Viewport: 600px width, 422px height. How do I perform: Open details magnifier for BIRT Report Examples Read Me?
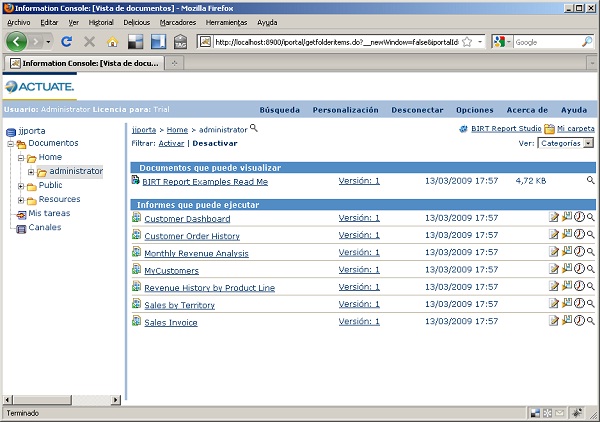point(591,180)
